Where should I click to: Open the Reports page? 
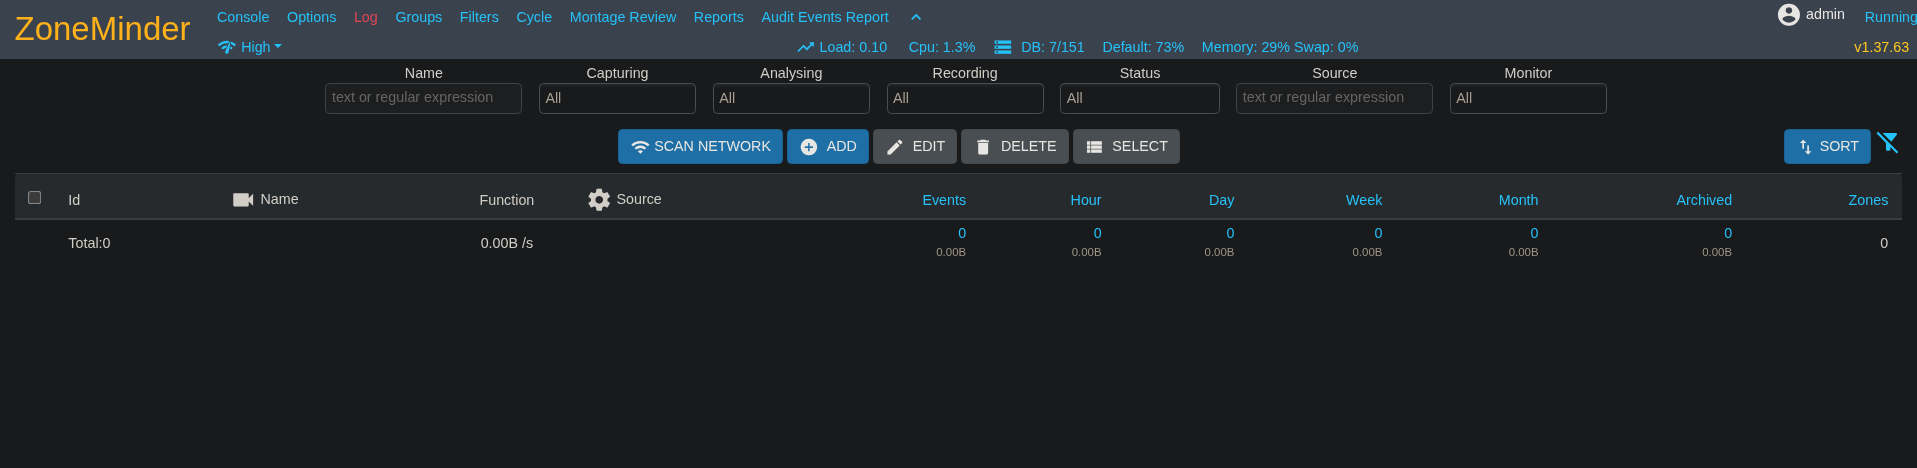coord(718,17)
